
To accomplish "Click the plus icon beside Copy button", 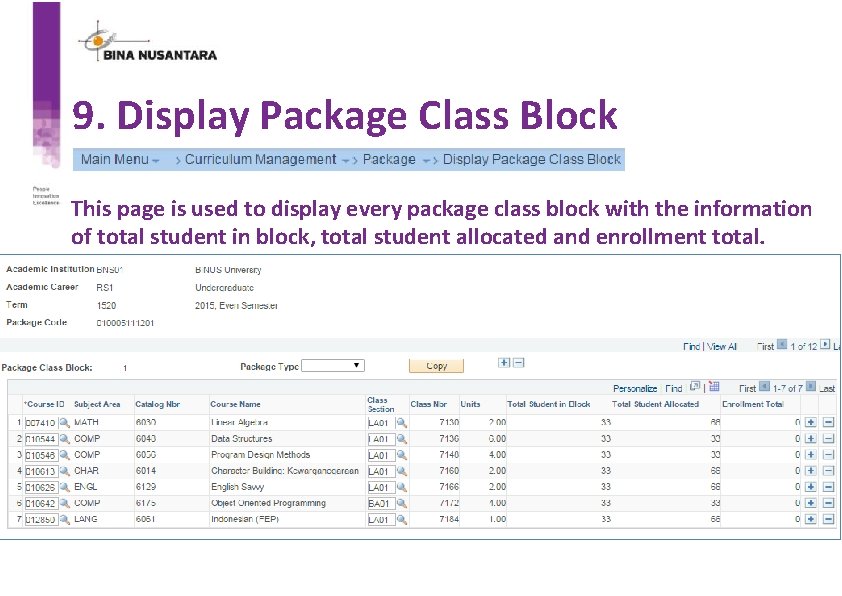I will click(504, 361).
